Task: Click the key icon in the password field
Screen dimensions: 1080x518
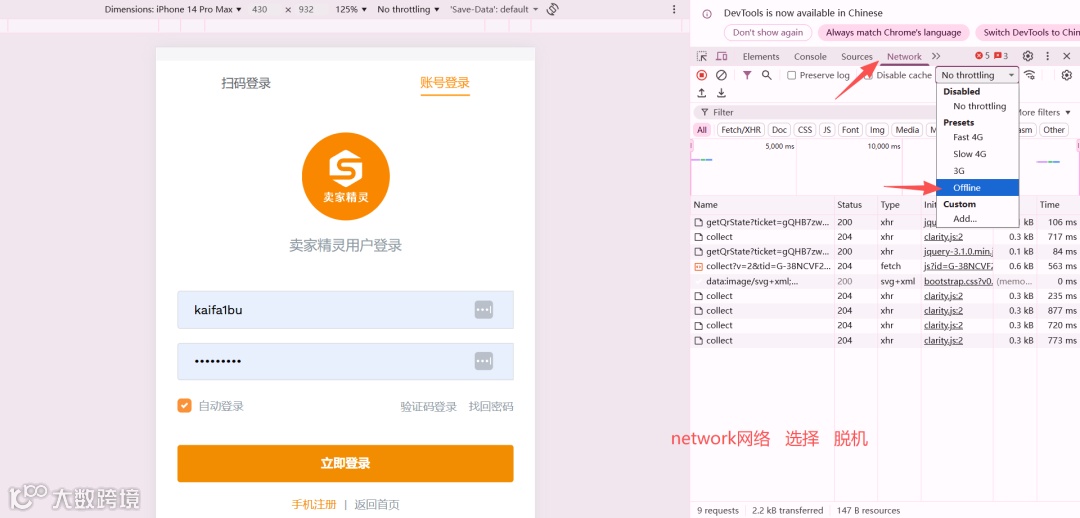Action: tap(484, 361)
